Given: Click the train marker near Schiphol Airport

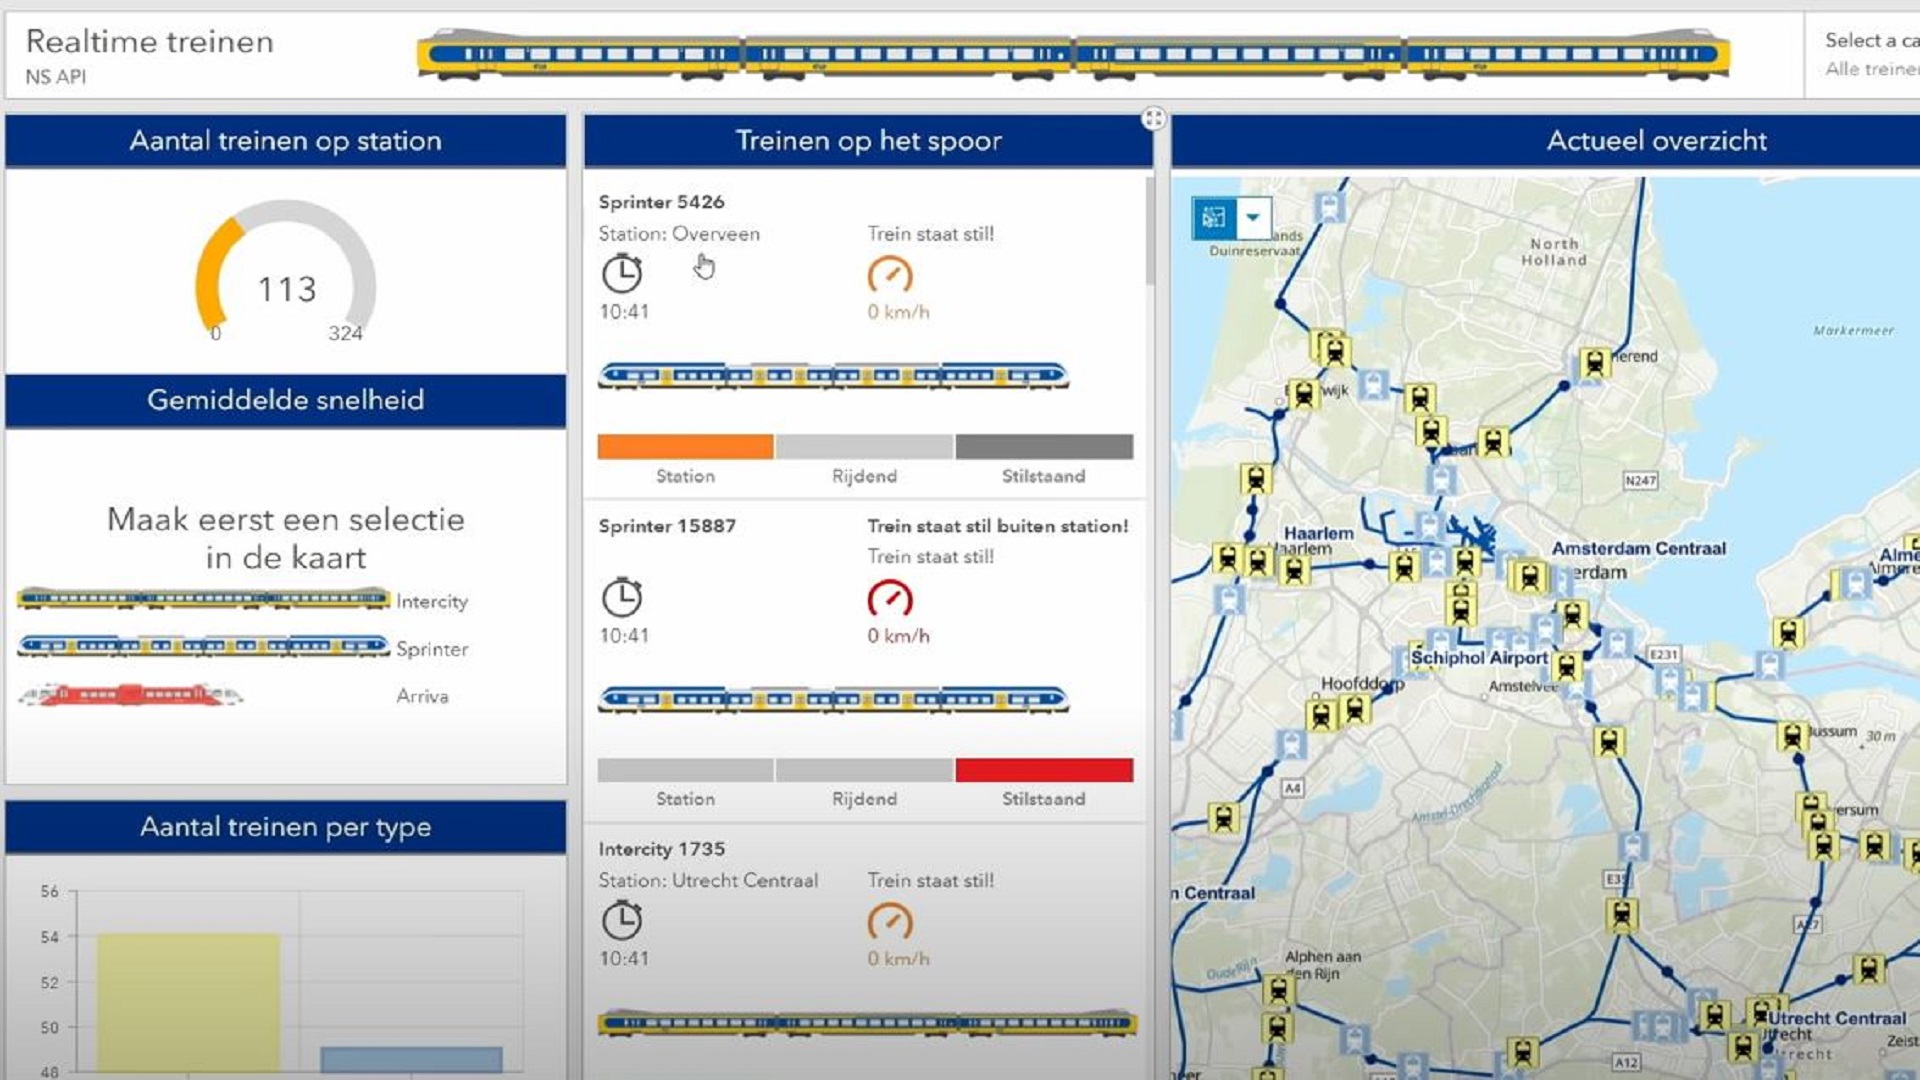Looking at the screenshot, I should (1566, 667).
